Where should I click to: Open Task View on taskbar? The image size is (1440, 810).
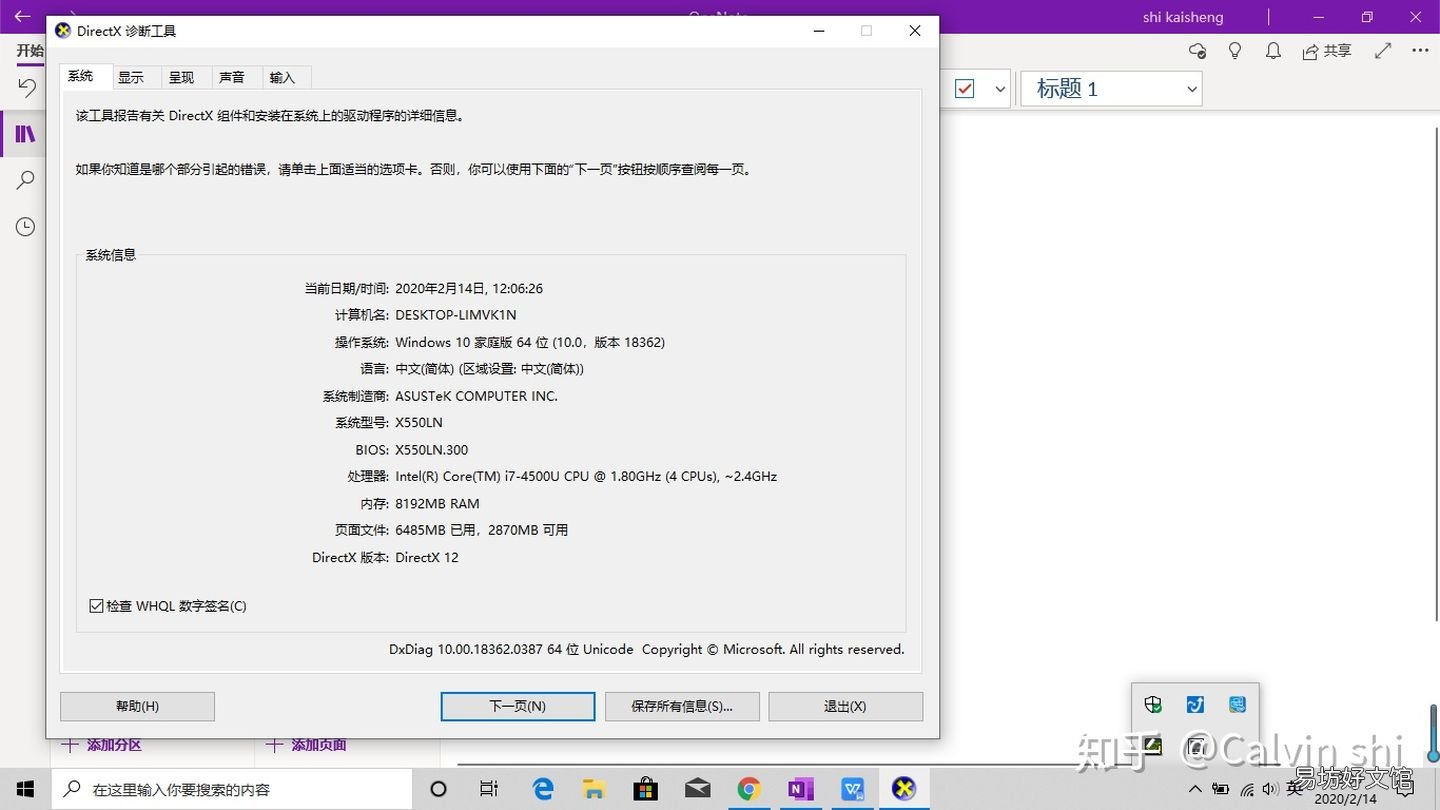(x=489, y=789)
